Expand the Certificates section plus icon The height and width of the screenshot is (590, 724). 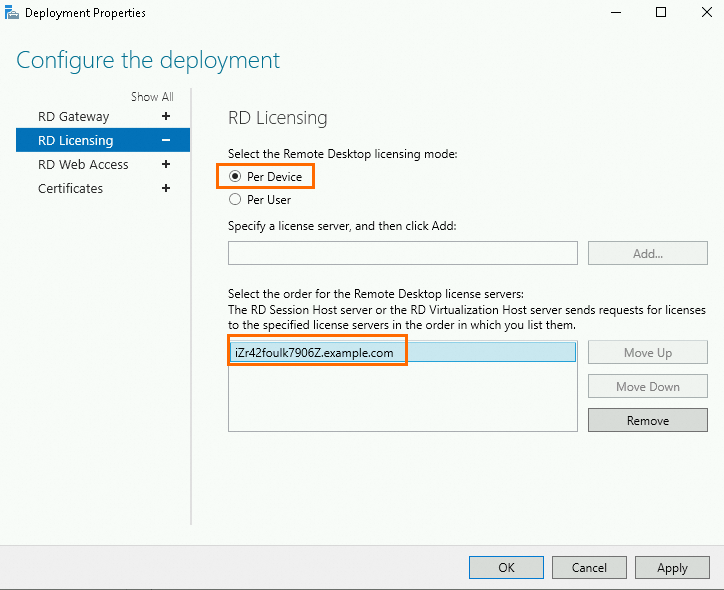point(166,188)
